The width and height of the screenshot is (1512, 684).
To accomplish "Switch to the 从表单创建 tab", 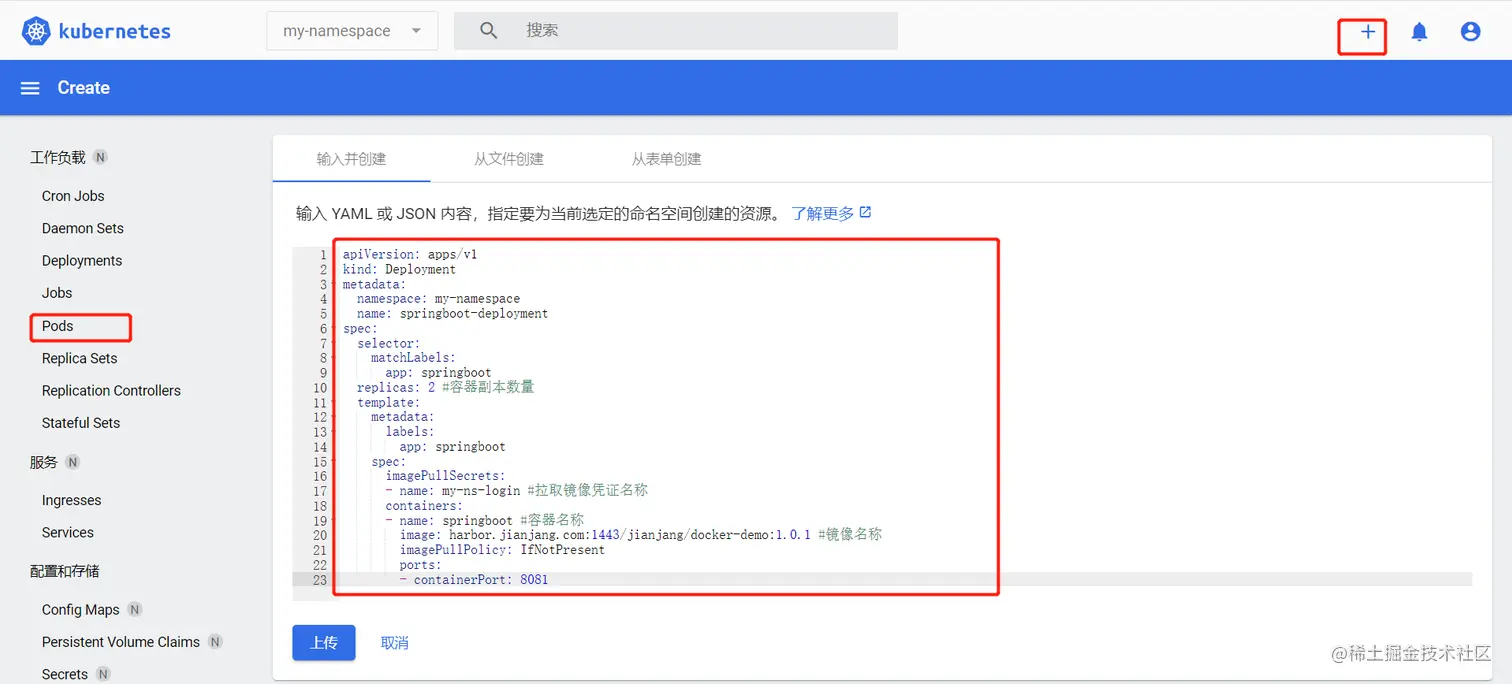I will 666,159.
